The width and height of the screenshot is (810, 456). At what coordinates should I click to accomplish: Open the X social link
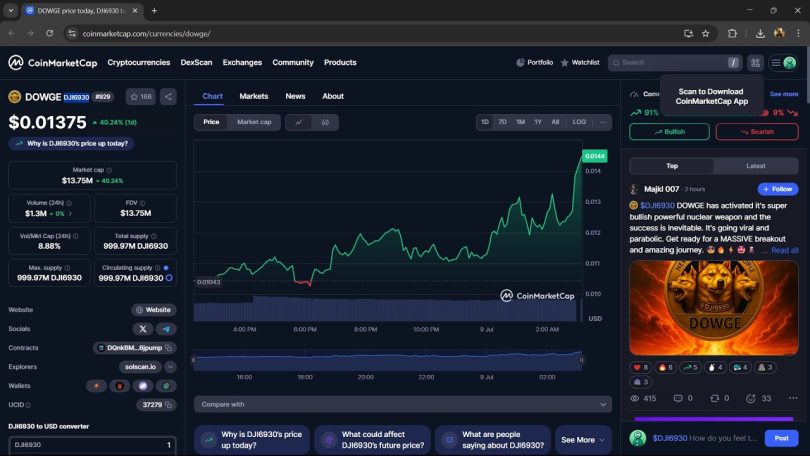[x=143, y=329]
